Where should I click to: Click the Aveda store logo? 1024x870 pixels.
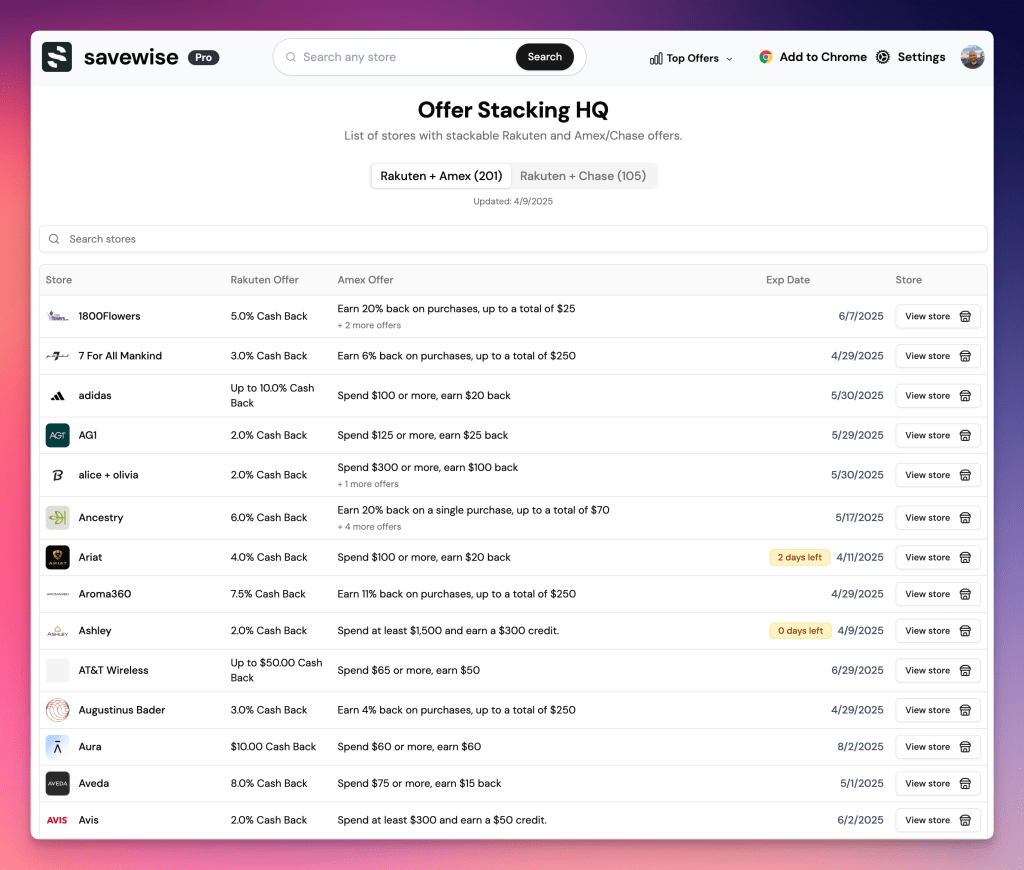[57, 783]
